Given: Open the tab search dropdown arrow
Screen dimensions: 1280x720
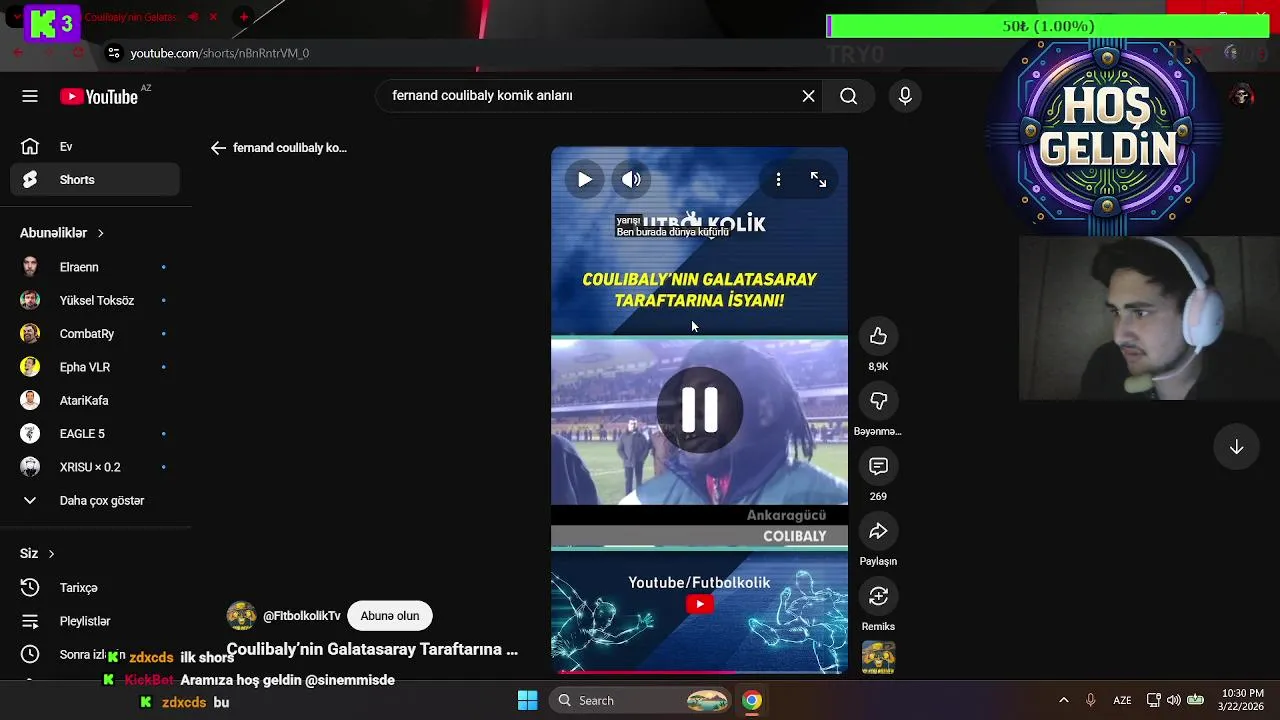Looking at the screenshot, I should 17,17.
